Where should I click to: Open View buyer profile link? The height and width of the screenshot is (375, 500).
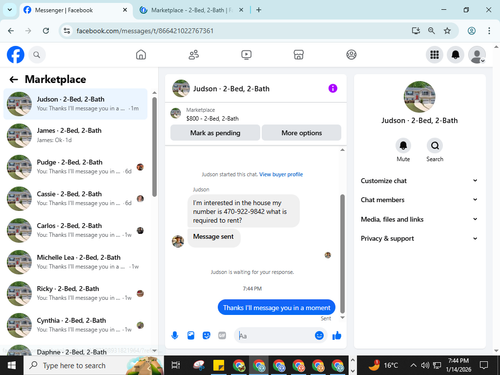pos(281,174)
